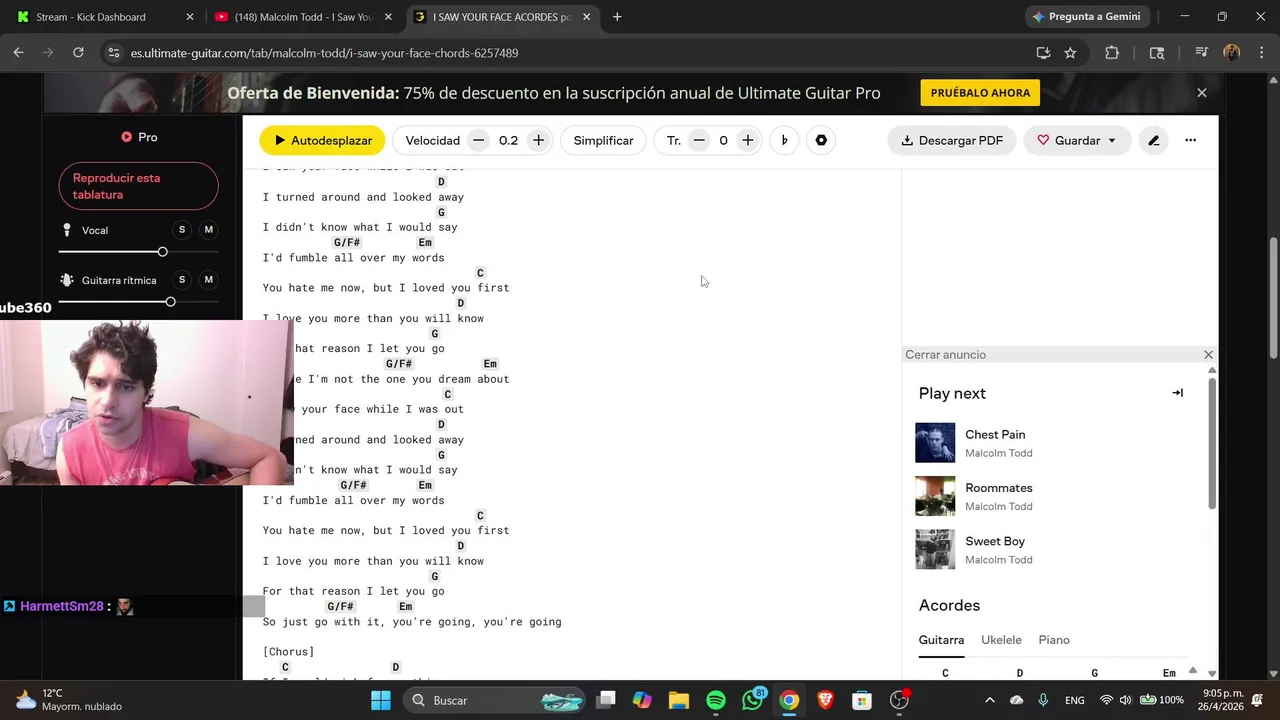
Task: Increase the Velocidad speed value
Action: click(538, 141)
